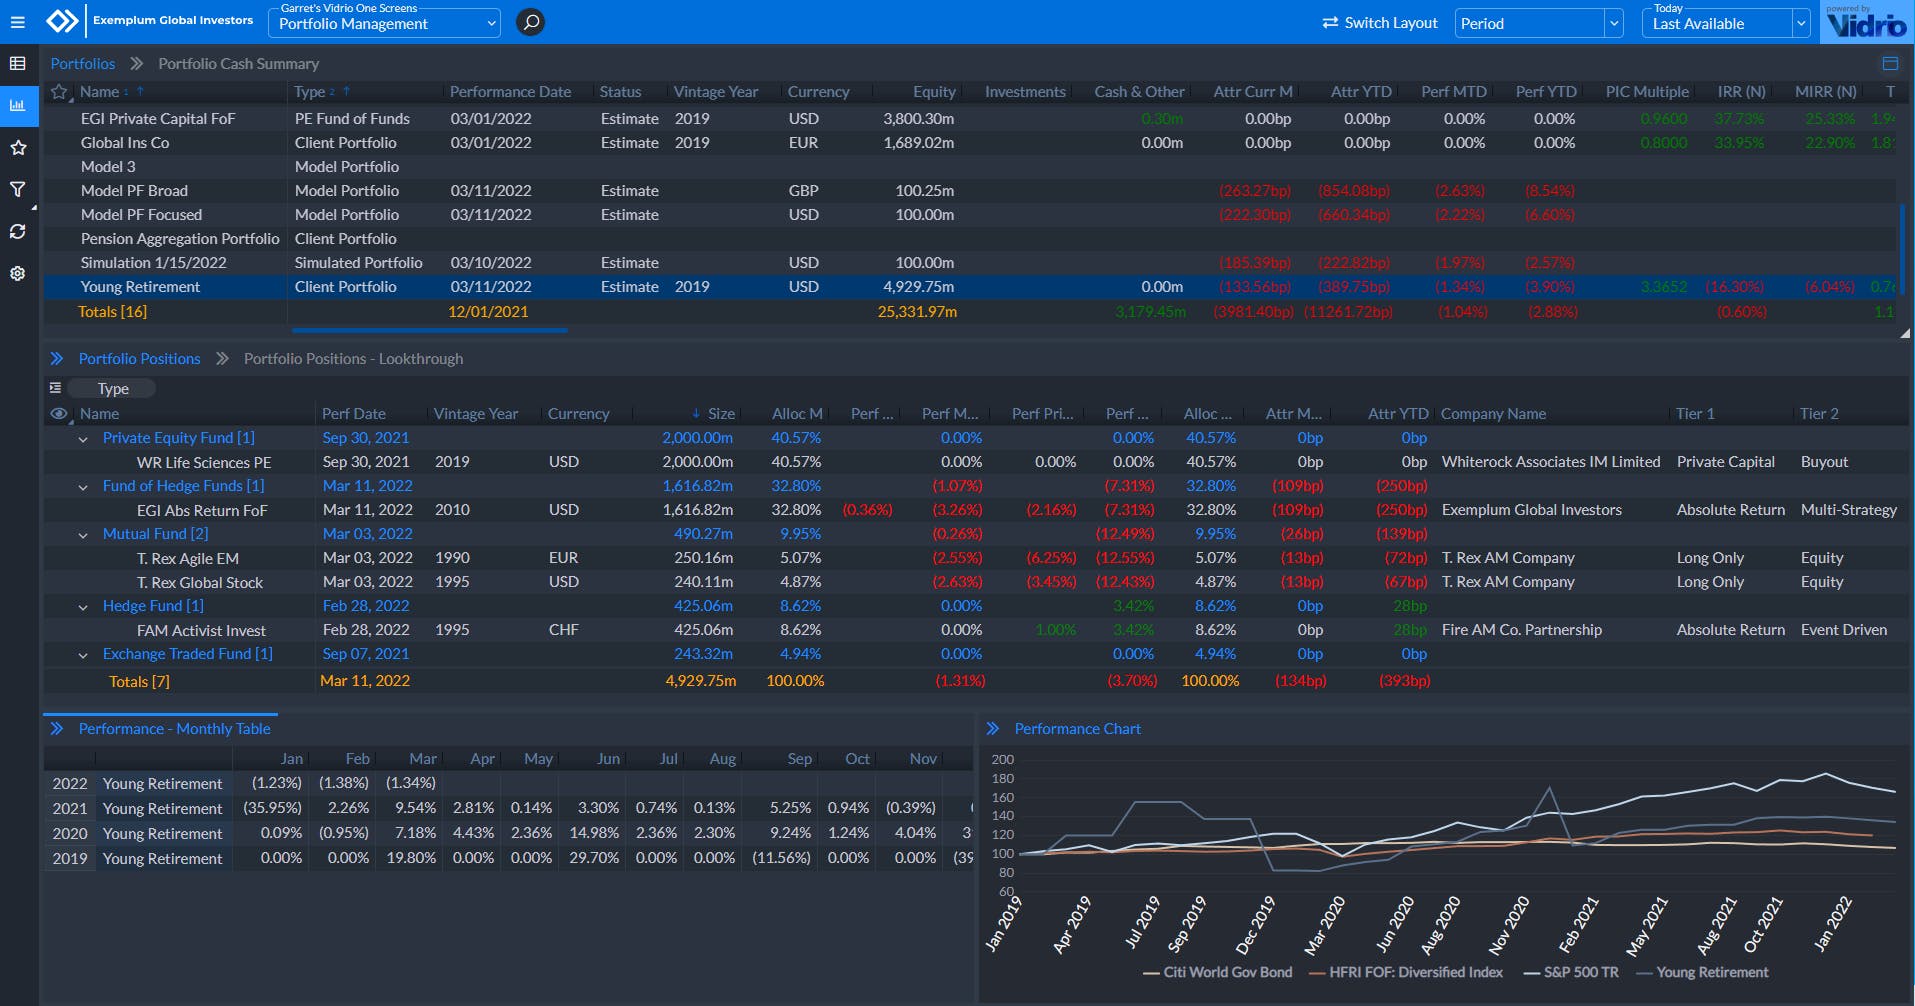Click the magnifier search icon

(x=531, y=22)
